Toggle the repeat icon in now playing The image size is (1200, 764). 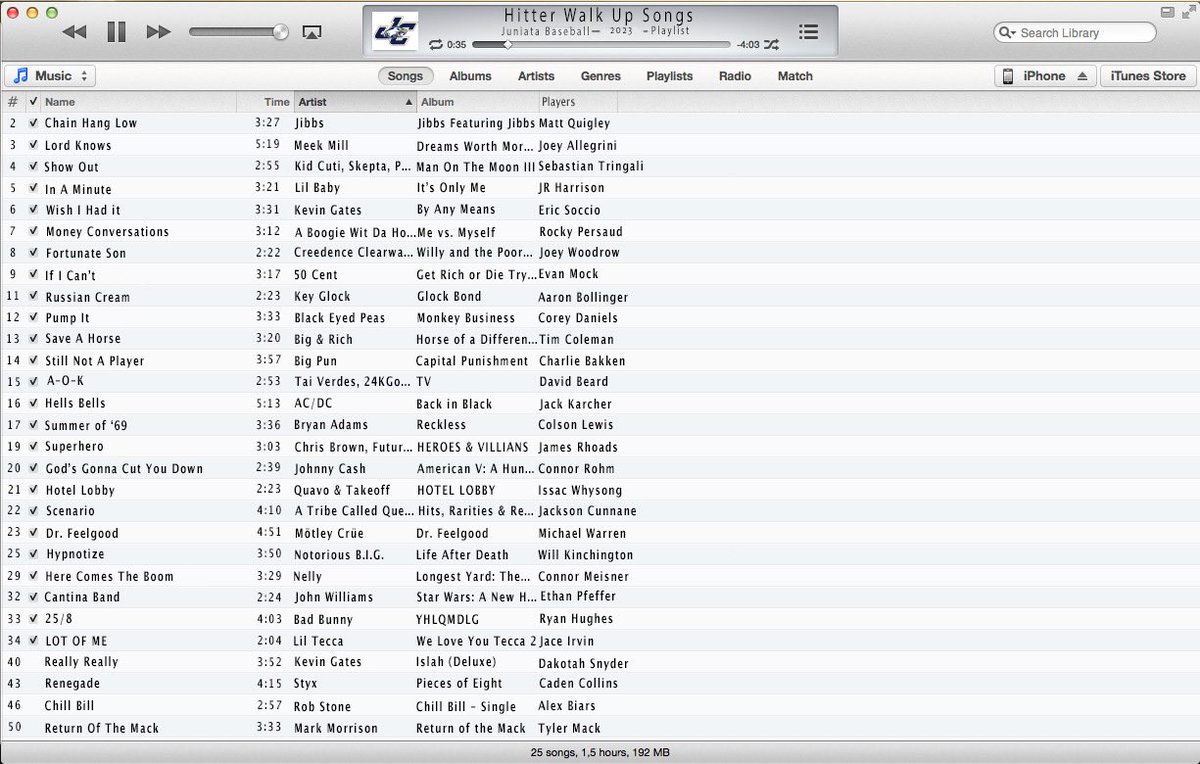(x=436, y=45)
